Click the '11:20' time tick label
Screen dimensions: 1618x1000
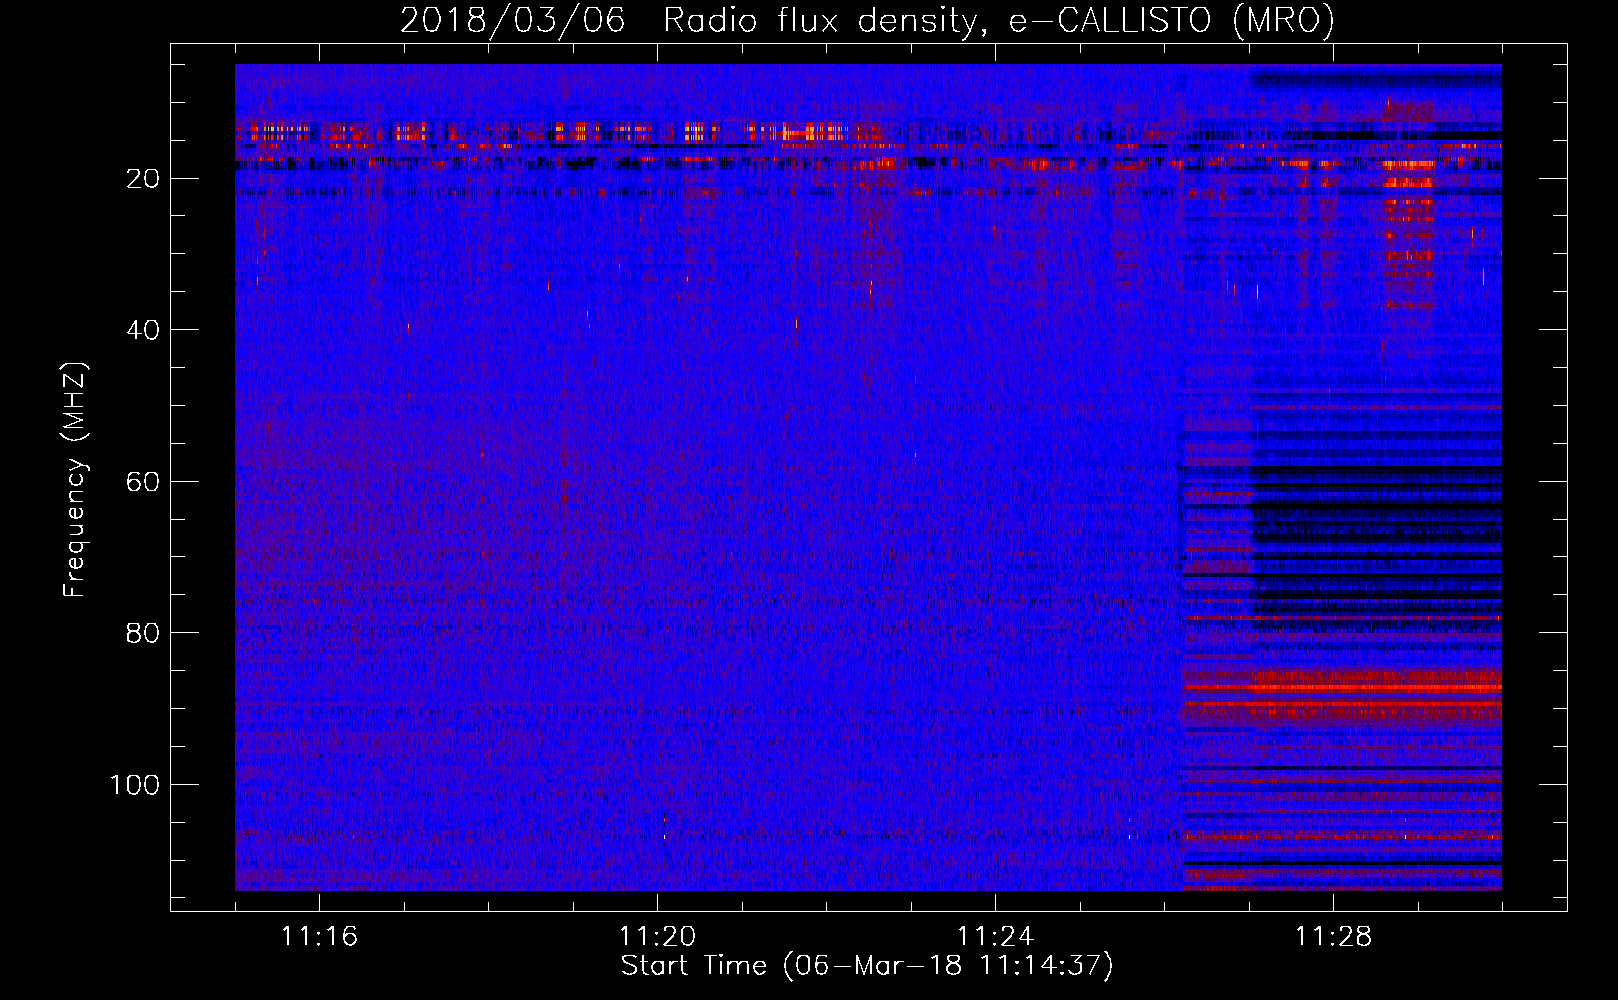(657, 937)
